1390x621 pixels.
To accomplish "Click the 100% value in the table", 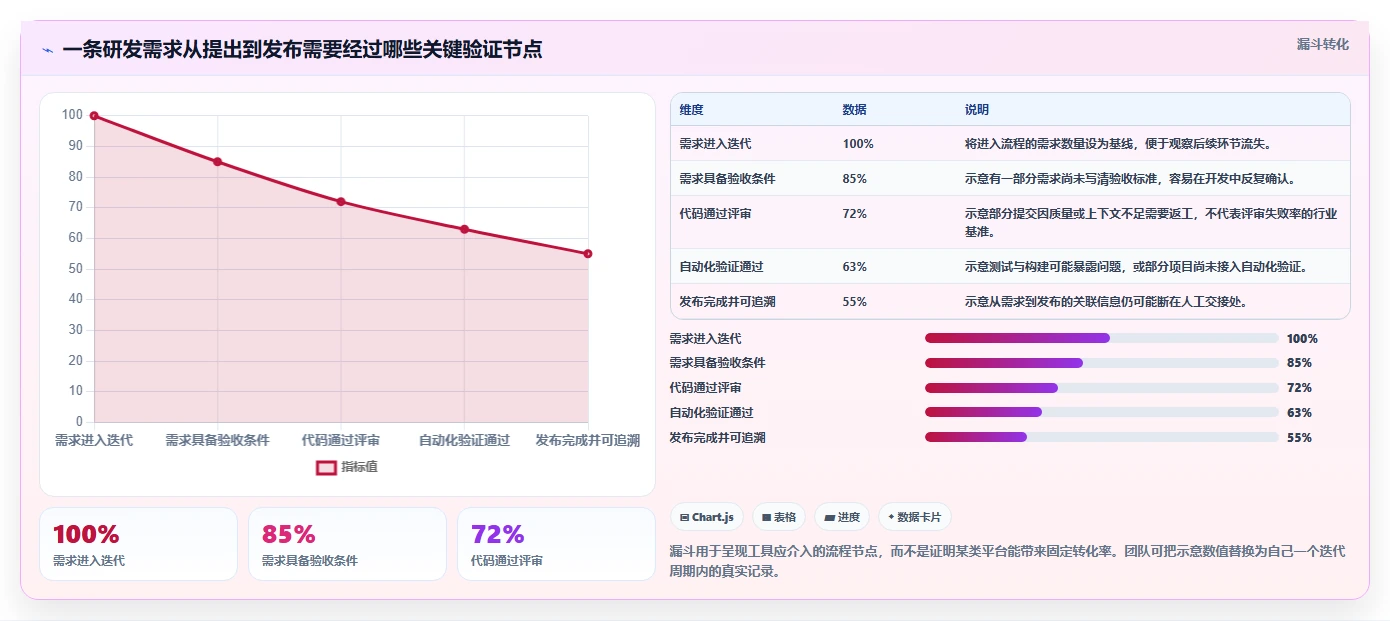I will [x=858, y=144].
